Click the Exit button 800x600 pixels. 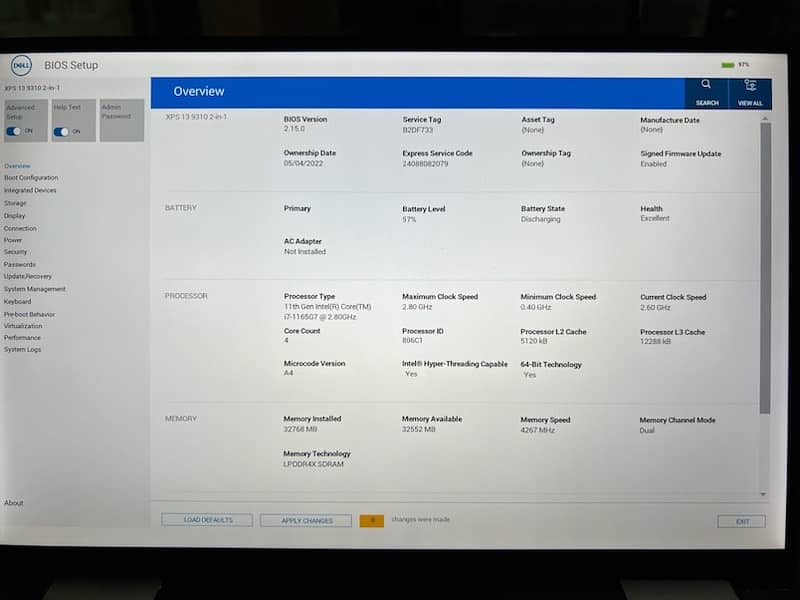point(741,521)
